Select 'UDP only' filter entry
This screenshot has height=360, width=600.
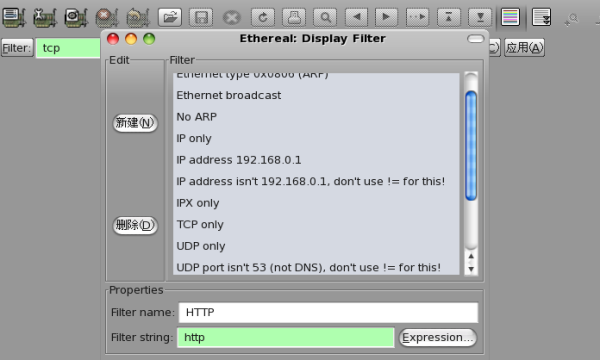click(316, 246)
